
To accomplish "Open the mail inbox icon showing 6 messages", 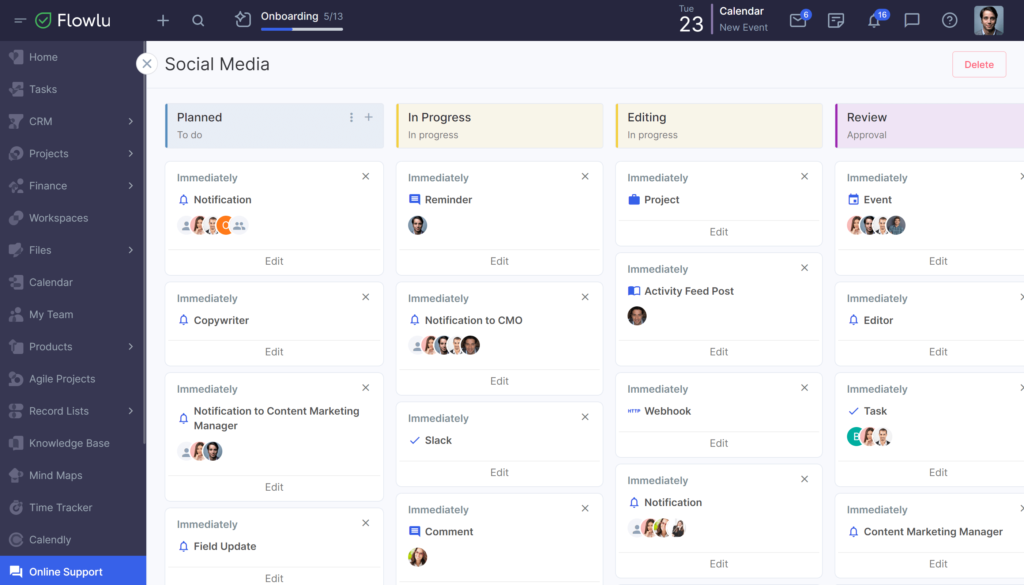I will coord(798,20).
